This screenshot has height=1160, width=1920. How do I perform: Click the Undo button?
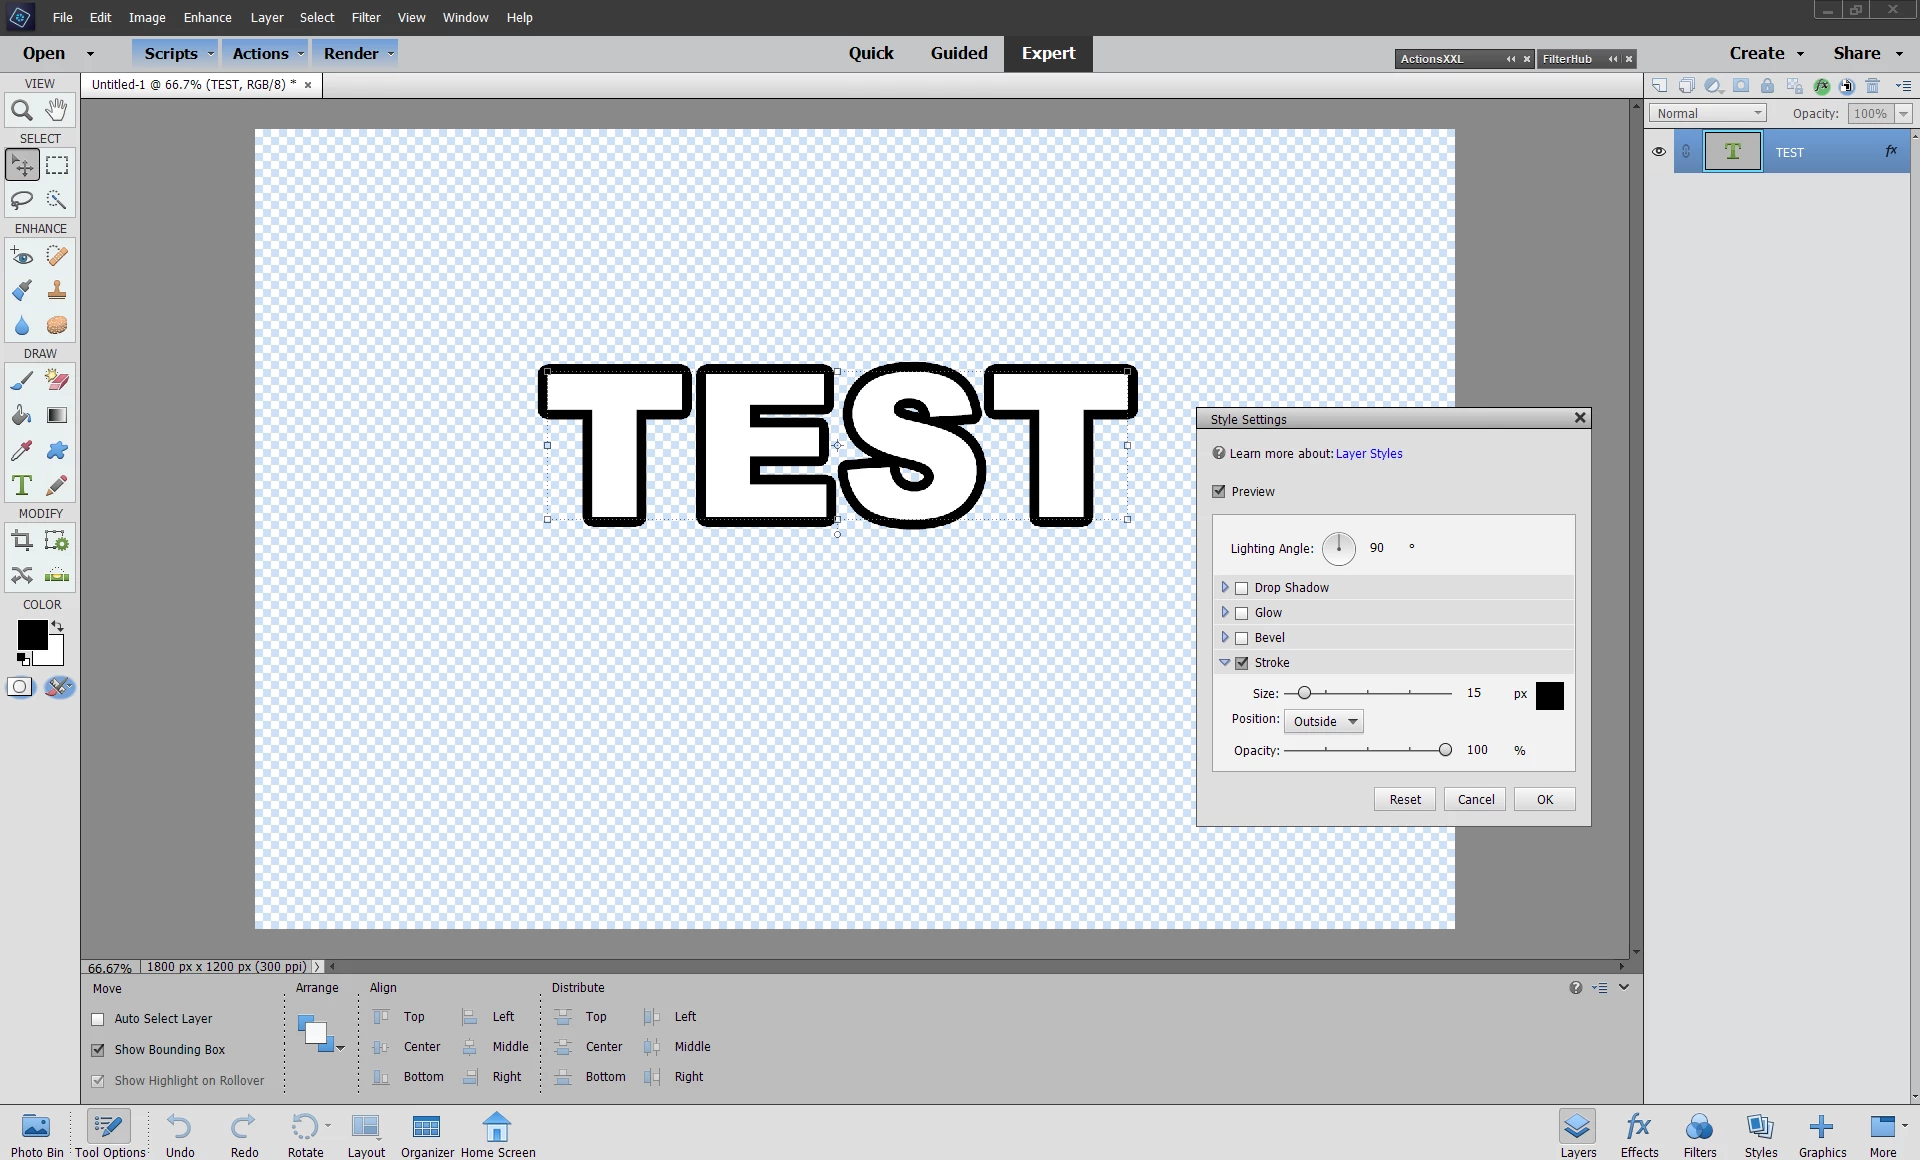(180, 1134)
